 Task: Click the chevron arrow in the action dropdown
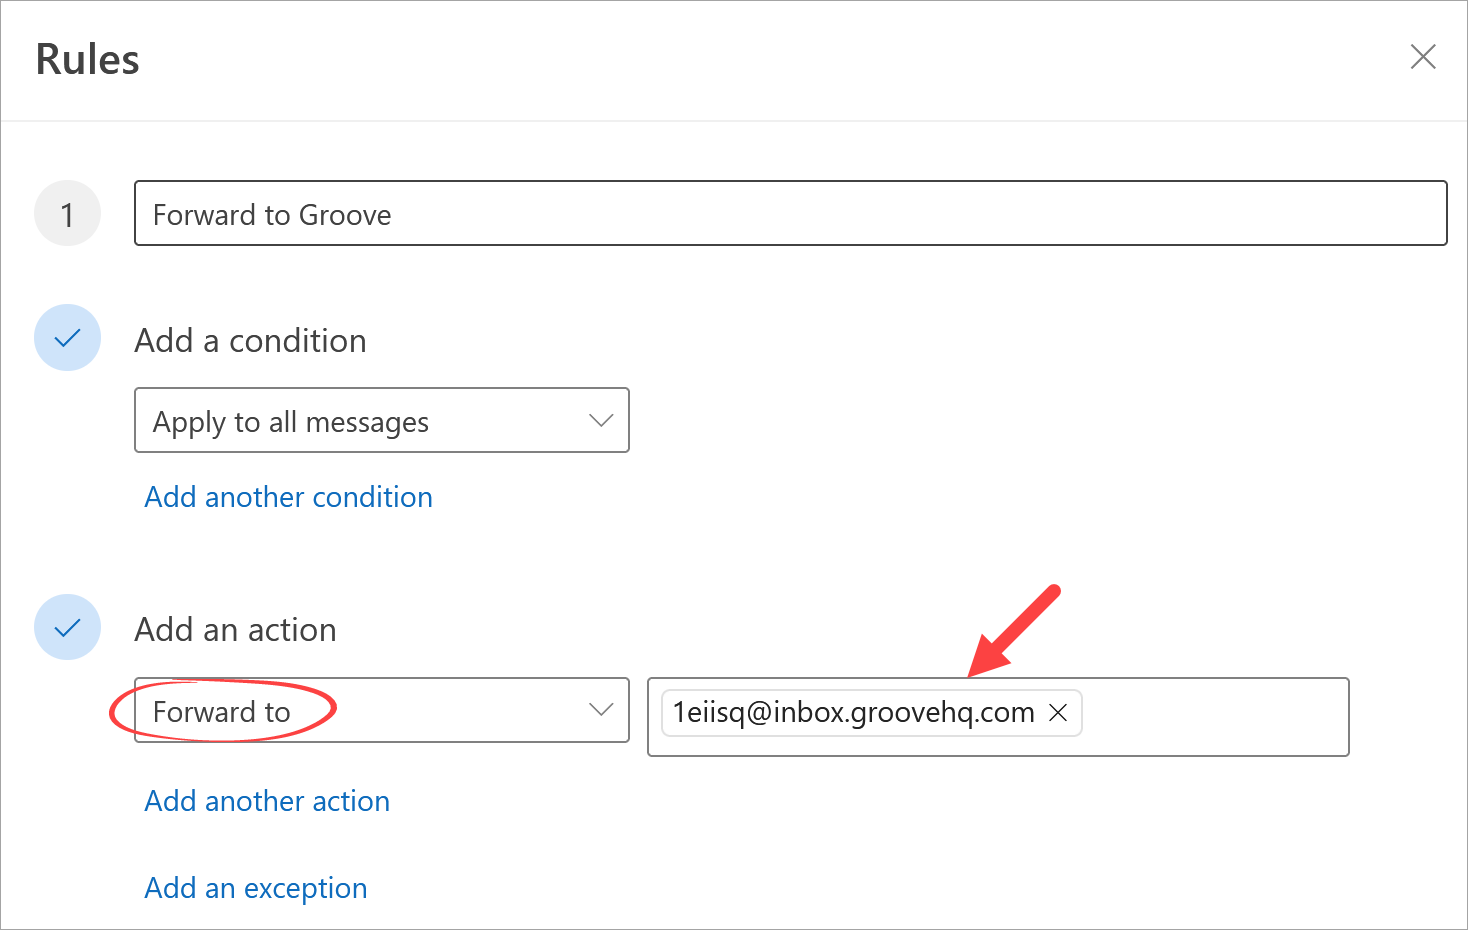click(x=601, y=711)
